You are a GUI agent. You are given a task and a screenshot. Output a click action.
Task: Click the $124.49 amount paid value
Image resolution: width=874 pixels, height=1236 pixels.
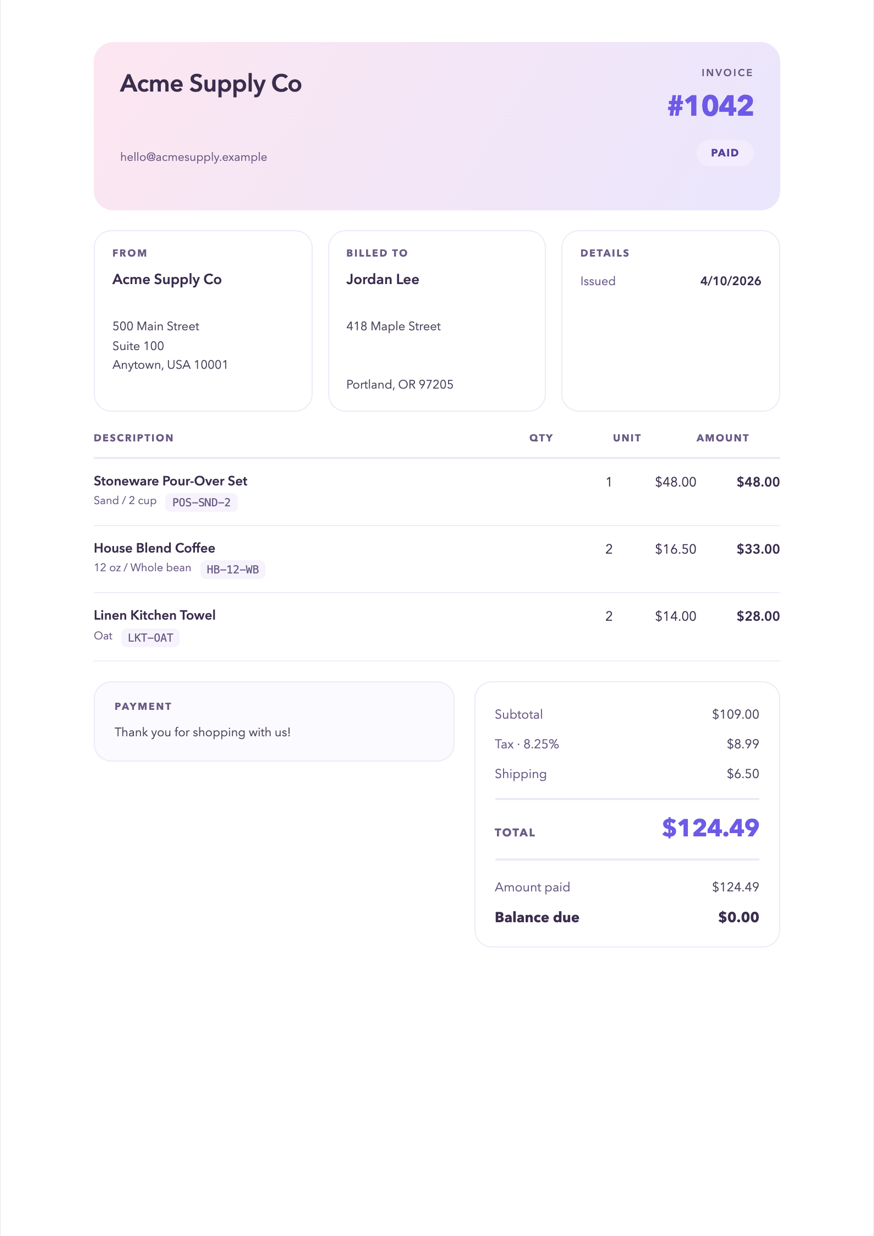[736, 887]
